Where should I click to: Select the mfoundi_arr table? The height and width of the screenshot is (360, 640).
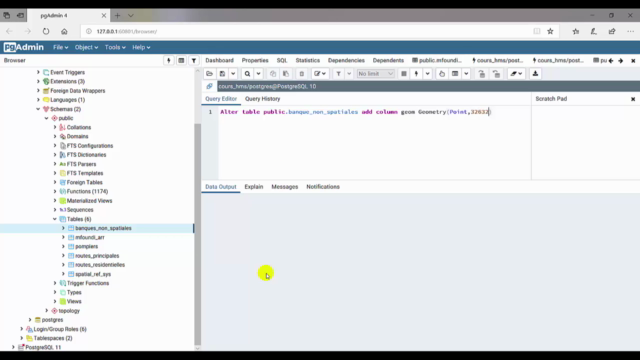coord(90,237)
